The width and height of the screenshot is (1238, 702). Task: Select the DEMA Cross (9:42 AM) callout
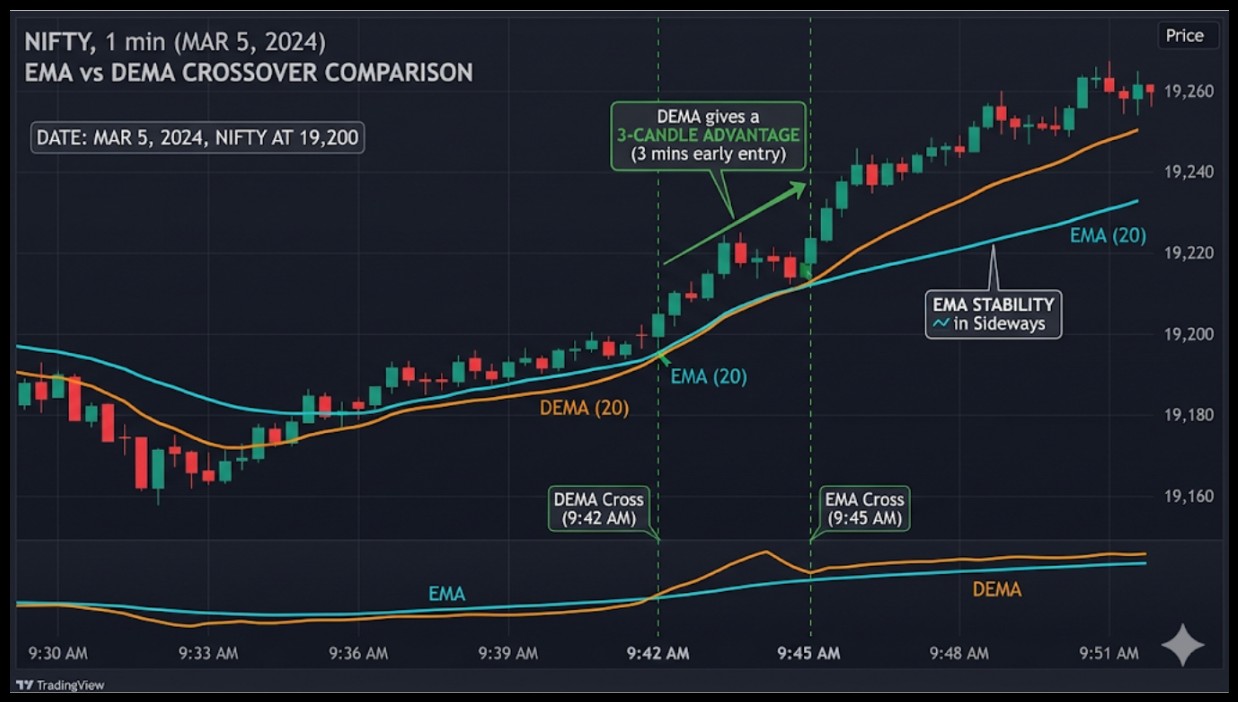pyautogui.click(x=599, y=509)
